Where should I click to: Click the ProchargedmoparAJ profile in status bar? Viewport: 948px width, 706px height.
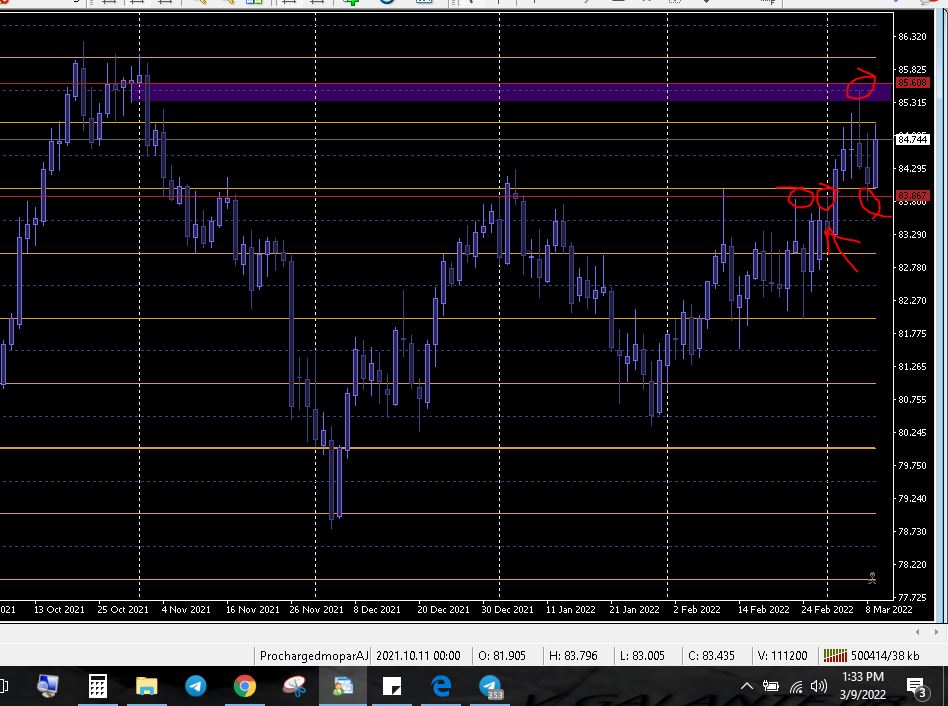pyautogui.click(x=313, y=656)
